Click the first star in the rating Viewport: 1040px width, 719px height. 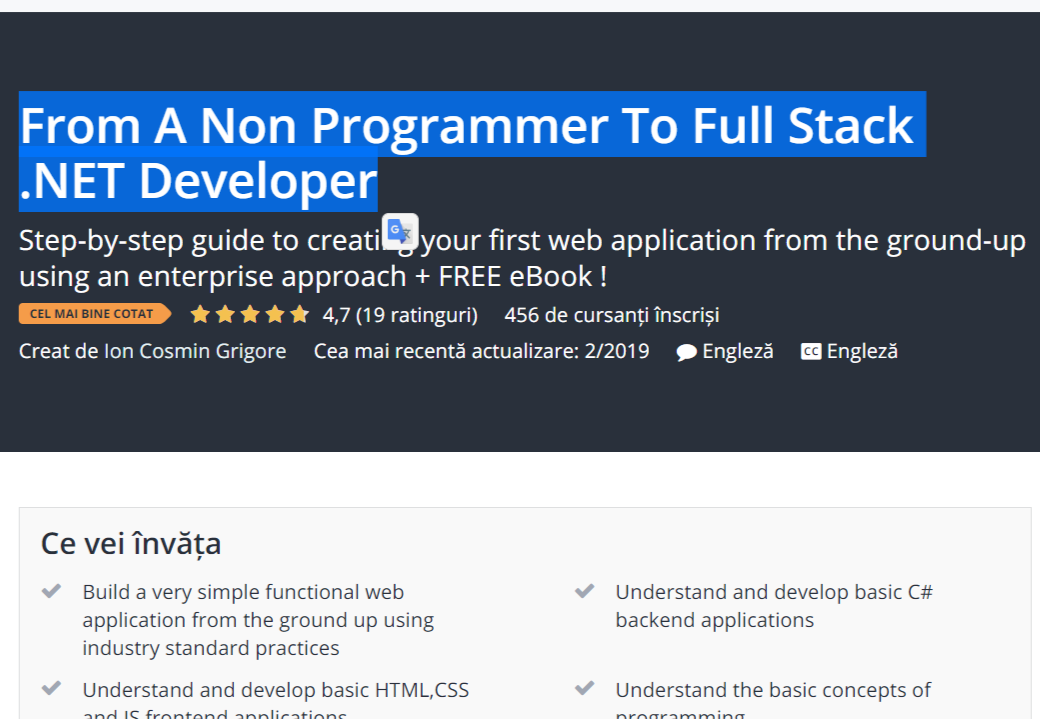200,315
